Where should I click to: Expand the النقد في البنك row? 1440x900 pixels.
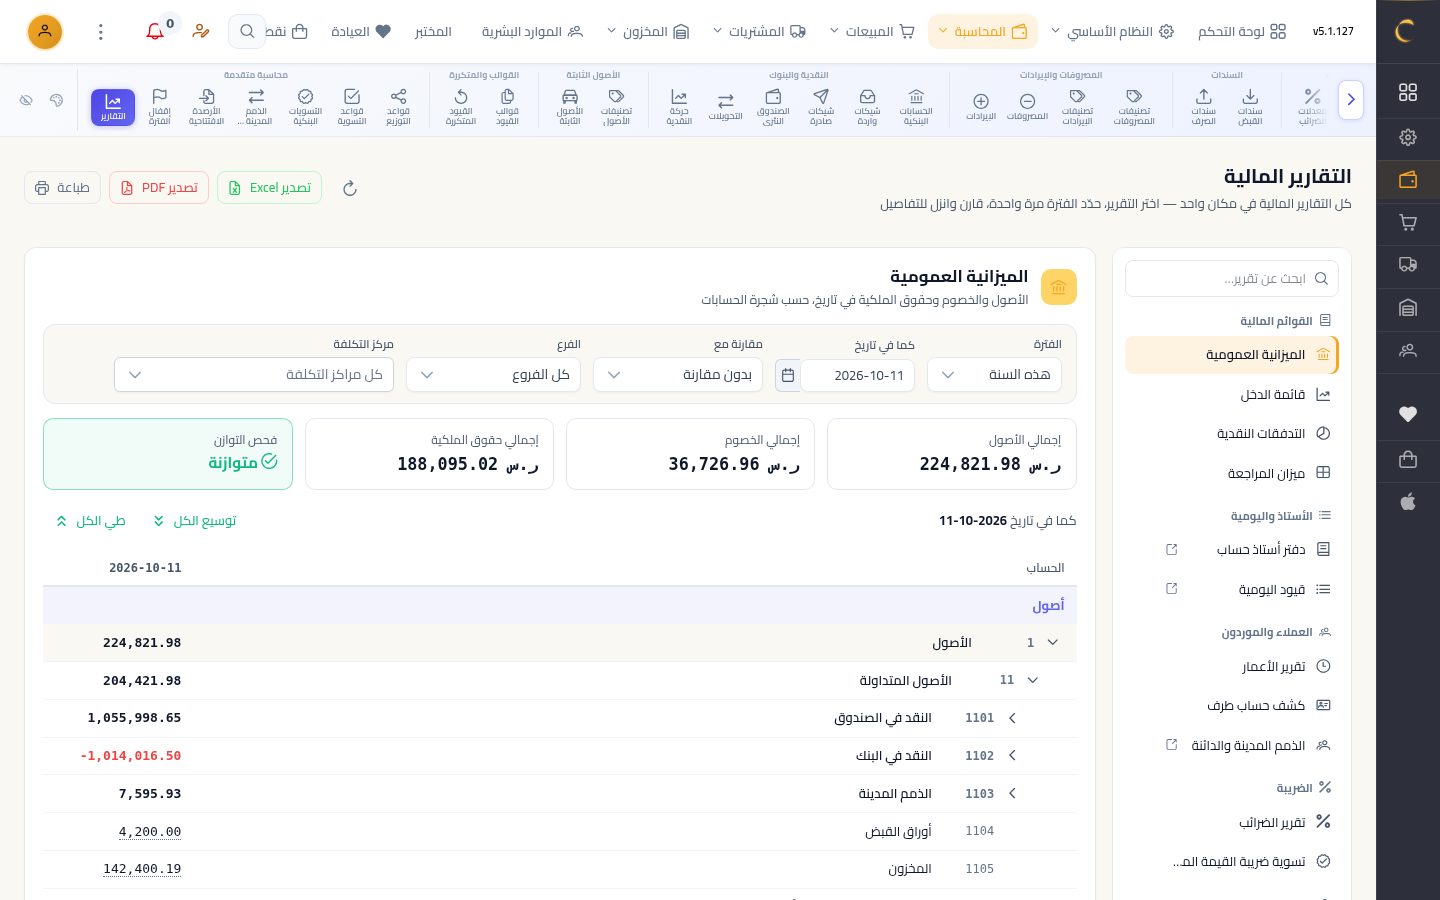[x=1012, y=756]
